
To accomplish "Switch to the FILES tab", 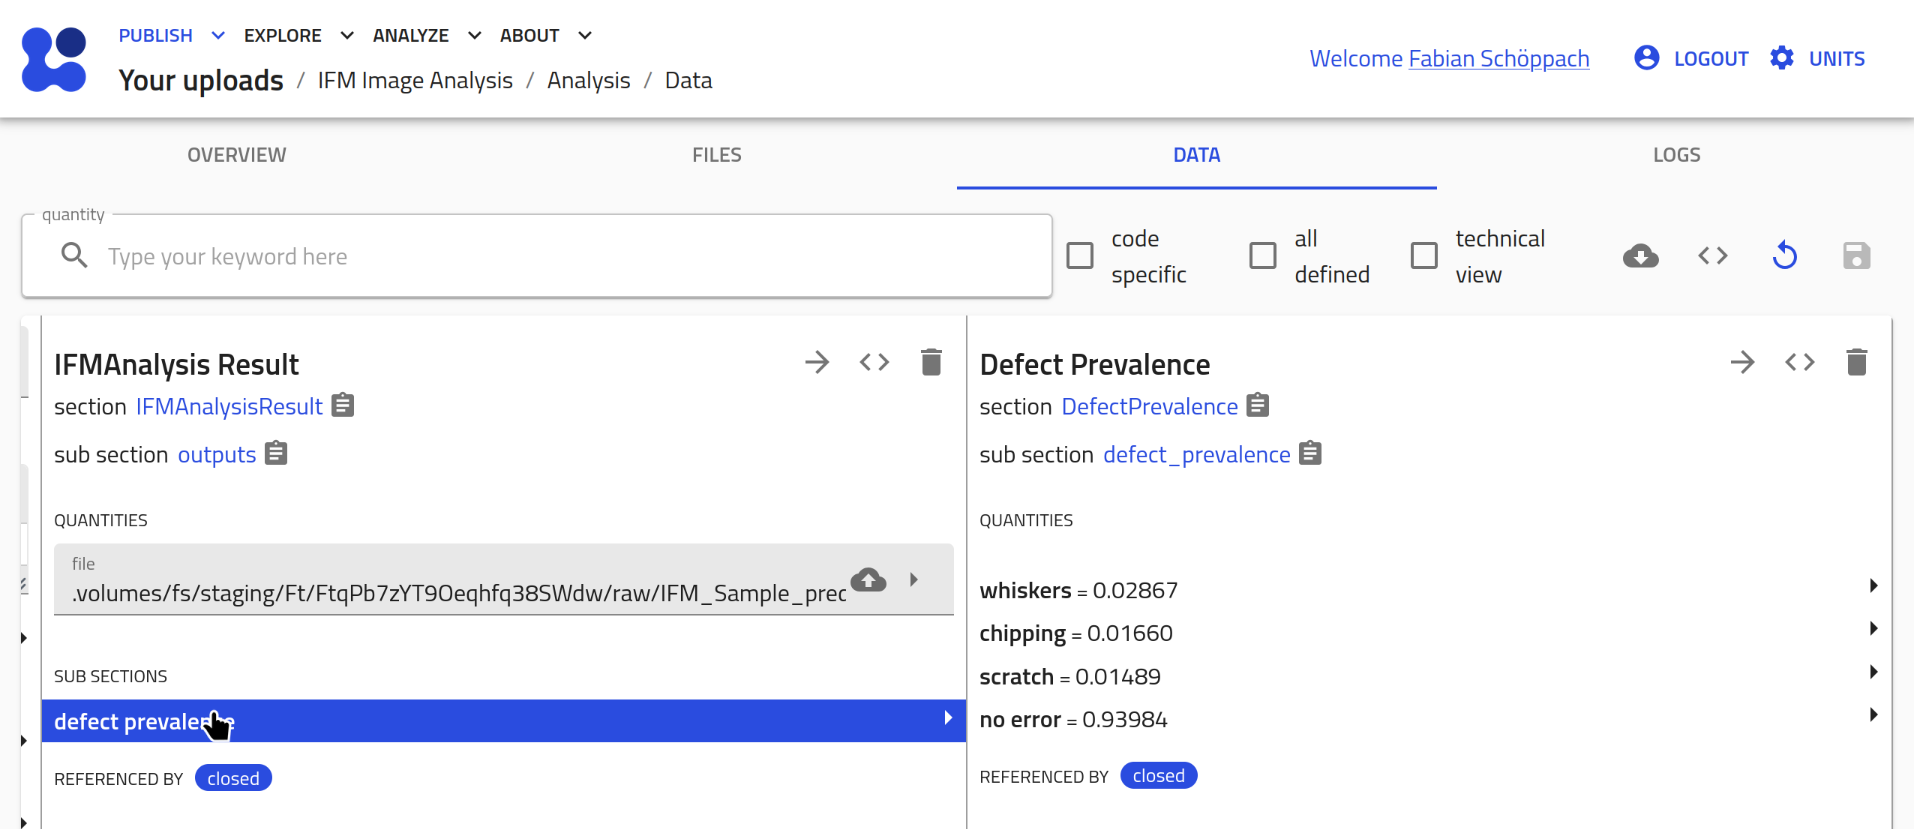I will coord(717,155).
